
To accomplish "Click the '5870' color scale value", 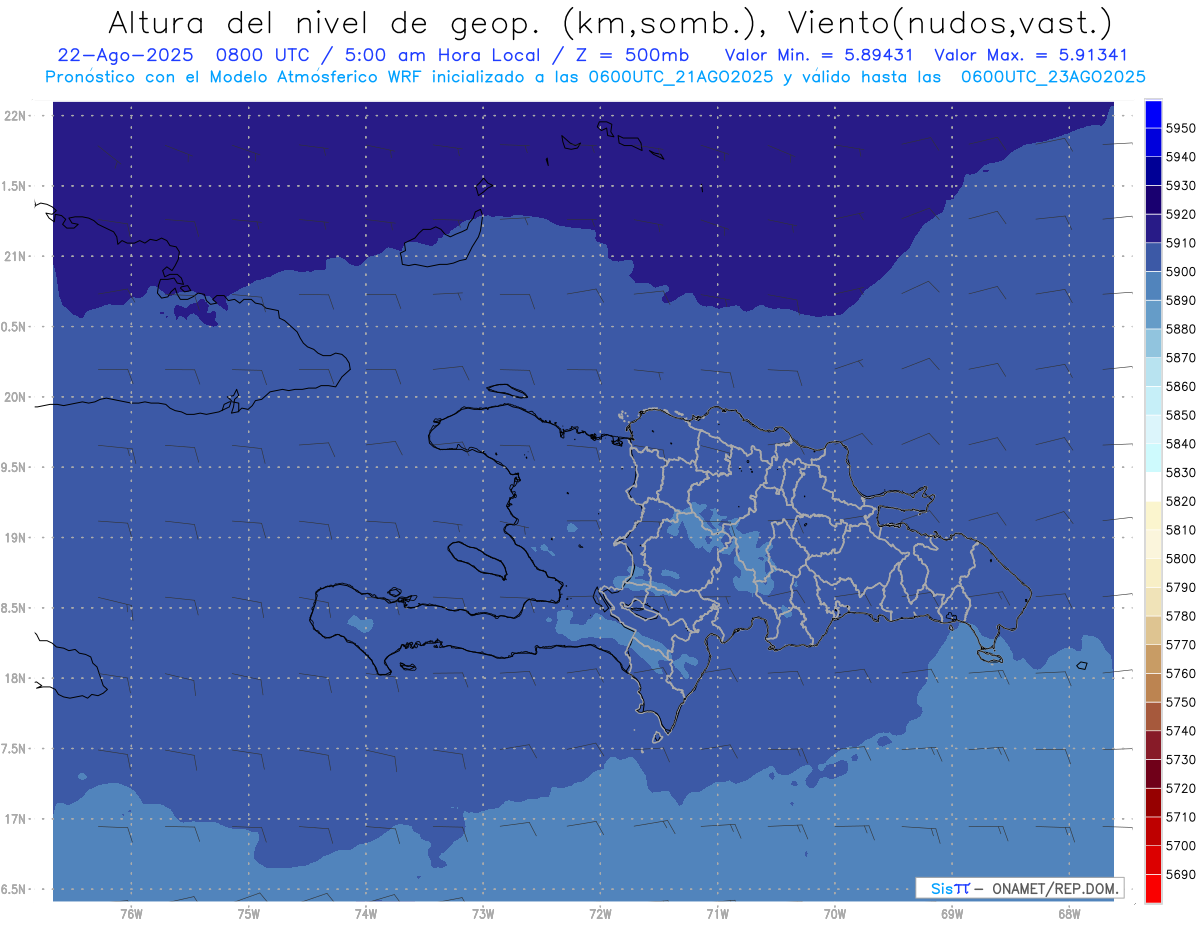I will click(1181, 358).
